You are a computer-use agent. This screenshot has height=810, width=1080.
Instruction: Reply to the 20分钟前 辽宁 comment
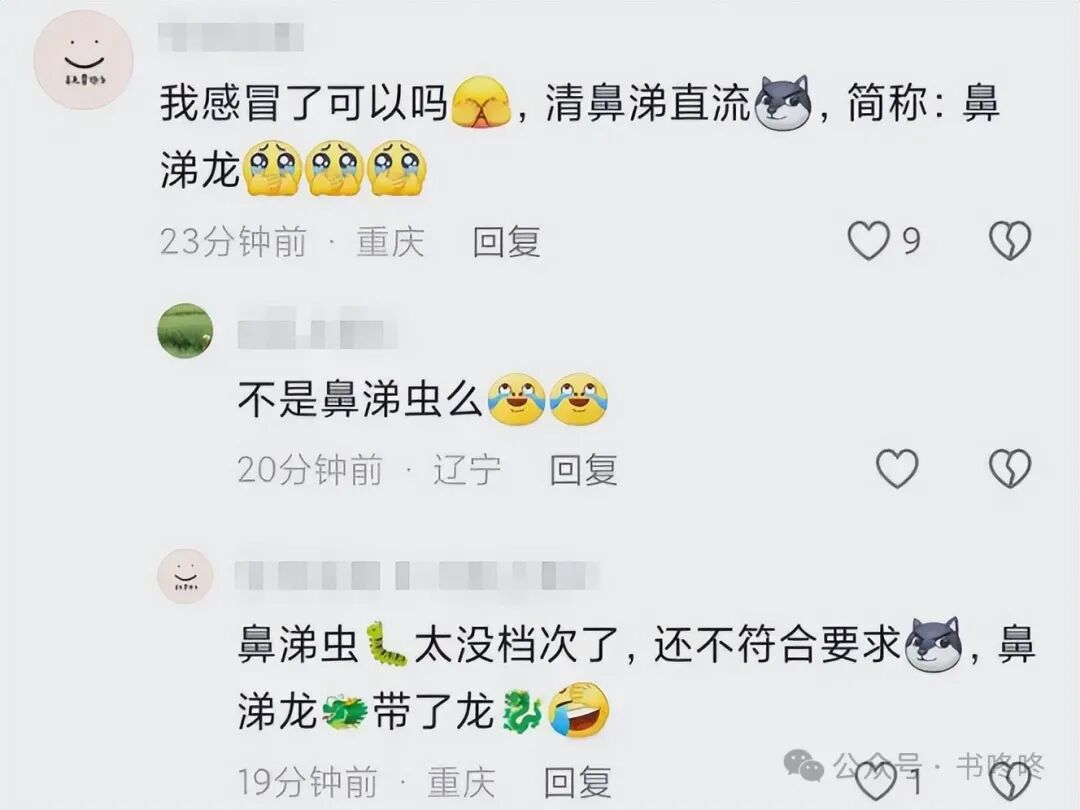pos(583,470)
